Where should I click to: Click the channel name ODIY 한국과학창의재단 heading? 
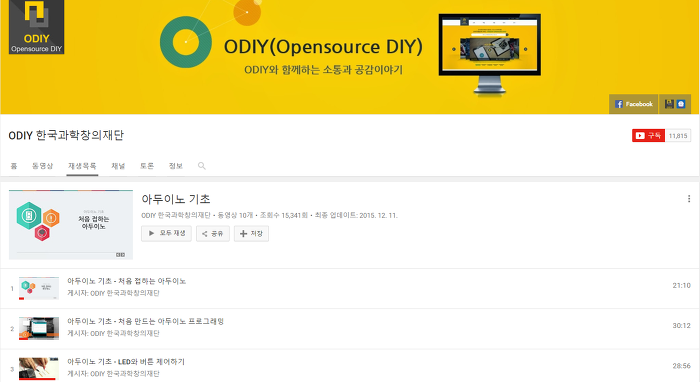[x=66, y=135]
